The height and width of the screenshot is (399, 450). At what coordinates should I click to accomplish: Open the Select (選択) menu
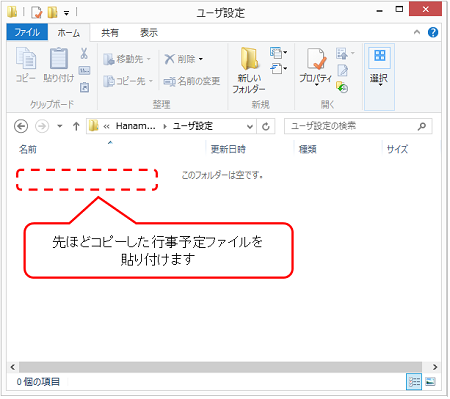click(x=379, y=77)
